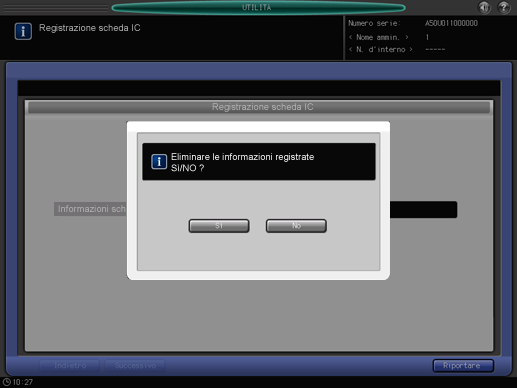Screen dimensions: 517x388
Task: Click the 10:27 time display
Action: click(23, 382)
